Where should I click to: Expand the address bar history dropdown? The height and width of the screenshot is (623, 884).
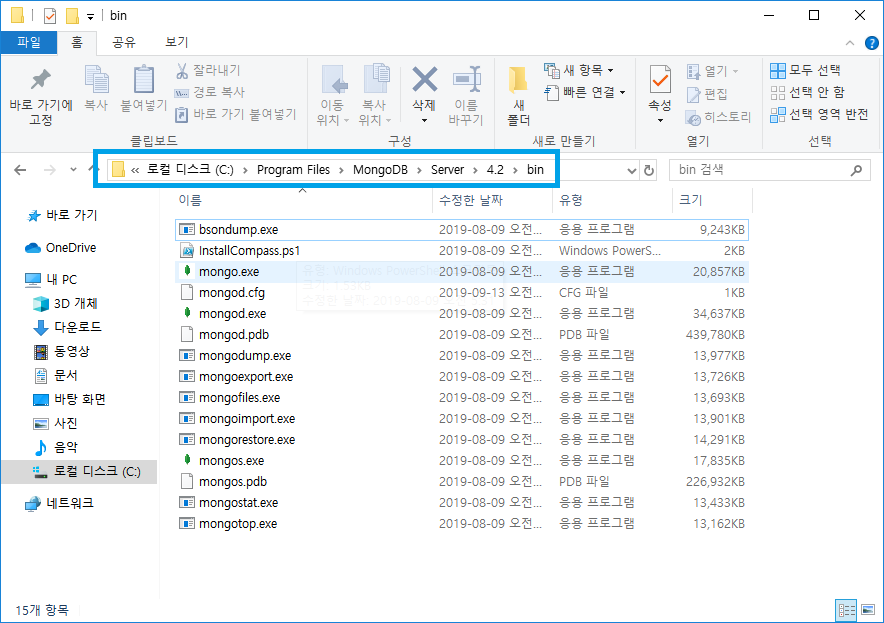[632, 170]
